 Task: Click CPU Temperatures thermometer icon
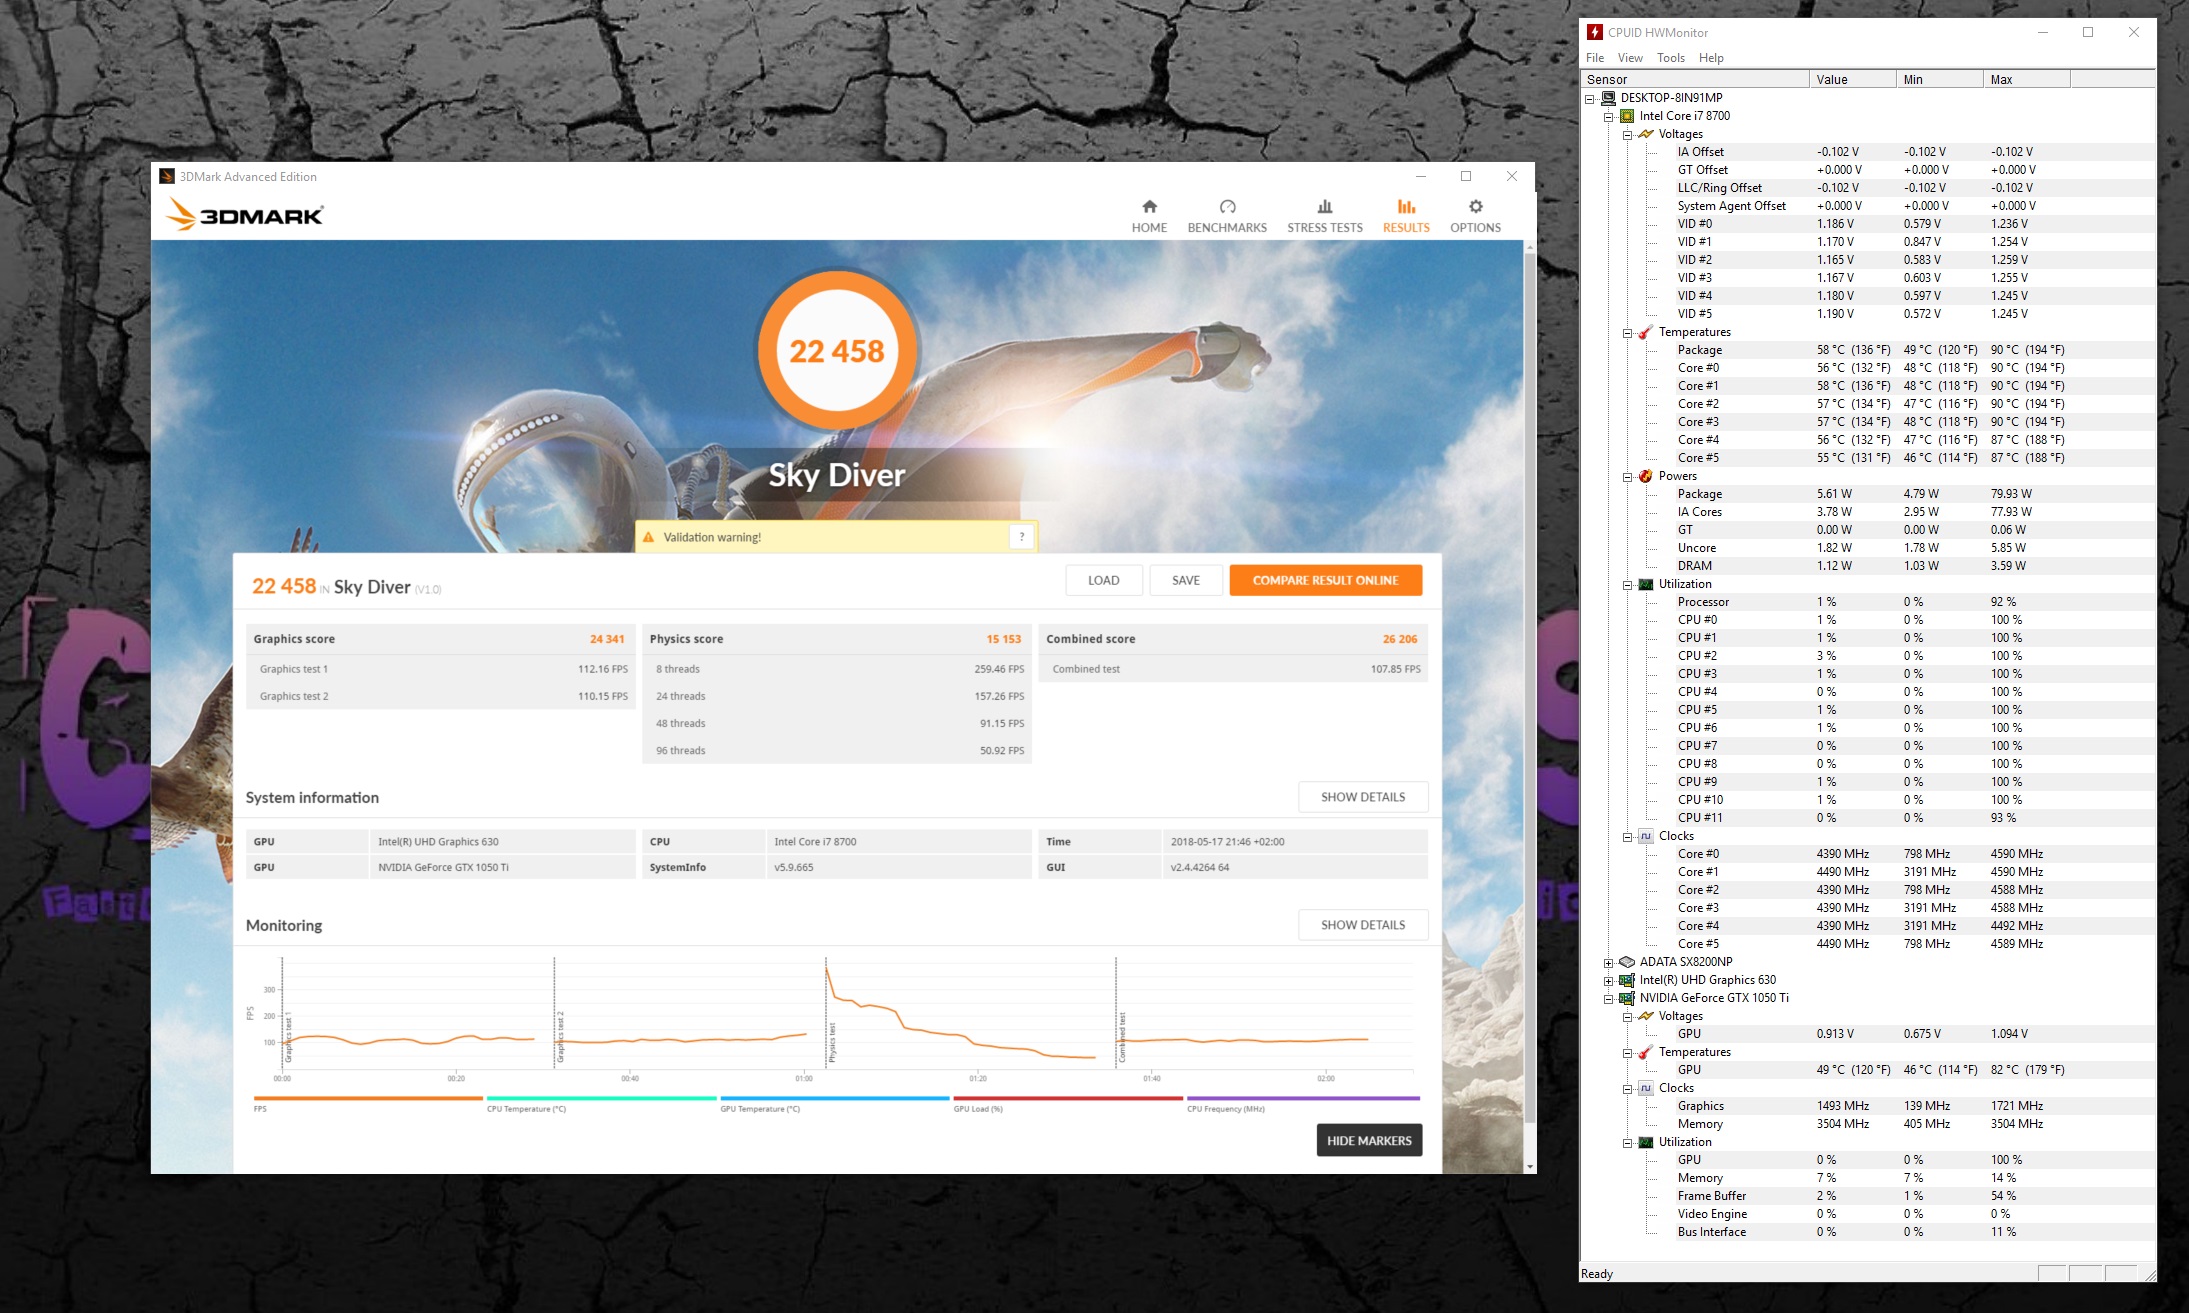pyautogui.click(x=1646, y=332)
